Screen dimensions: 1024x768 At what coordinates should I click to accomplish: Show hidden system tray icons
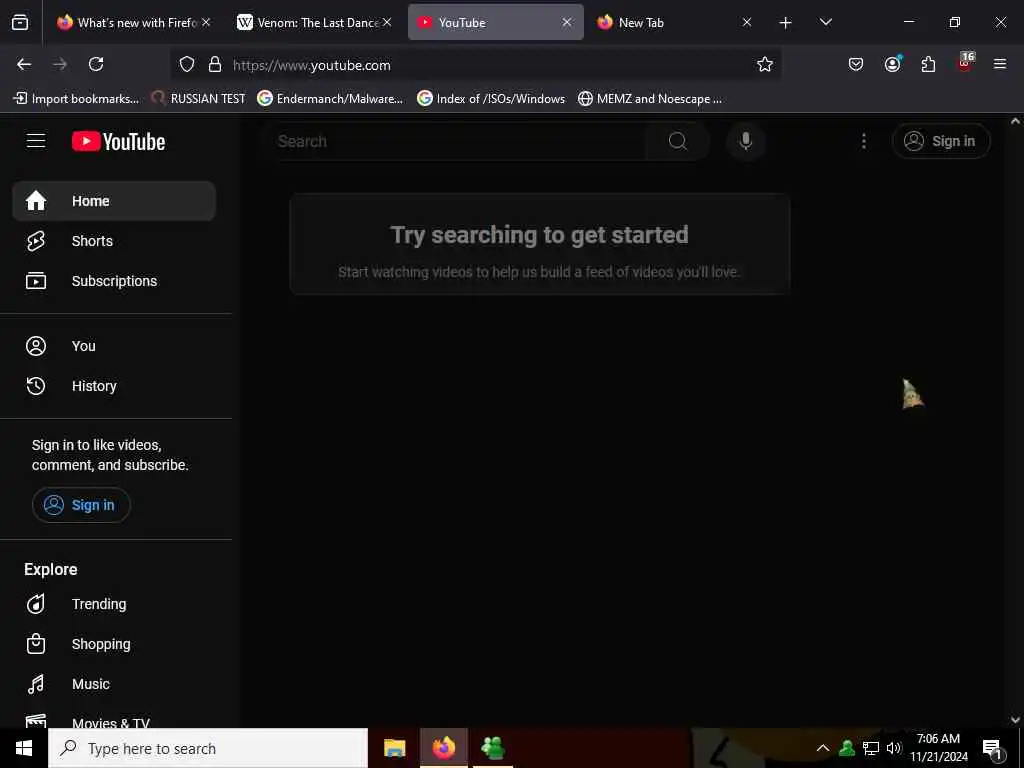click(823, 748)
